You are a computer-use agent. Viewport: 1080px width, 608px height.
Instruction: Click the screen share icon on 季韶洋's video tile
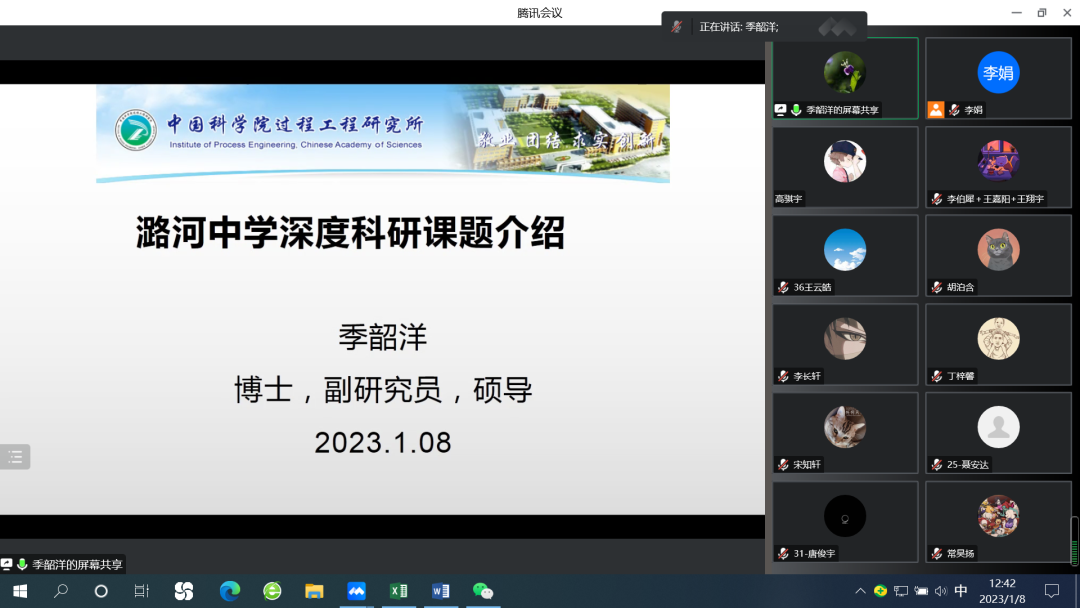click(x=781, y=110)
